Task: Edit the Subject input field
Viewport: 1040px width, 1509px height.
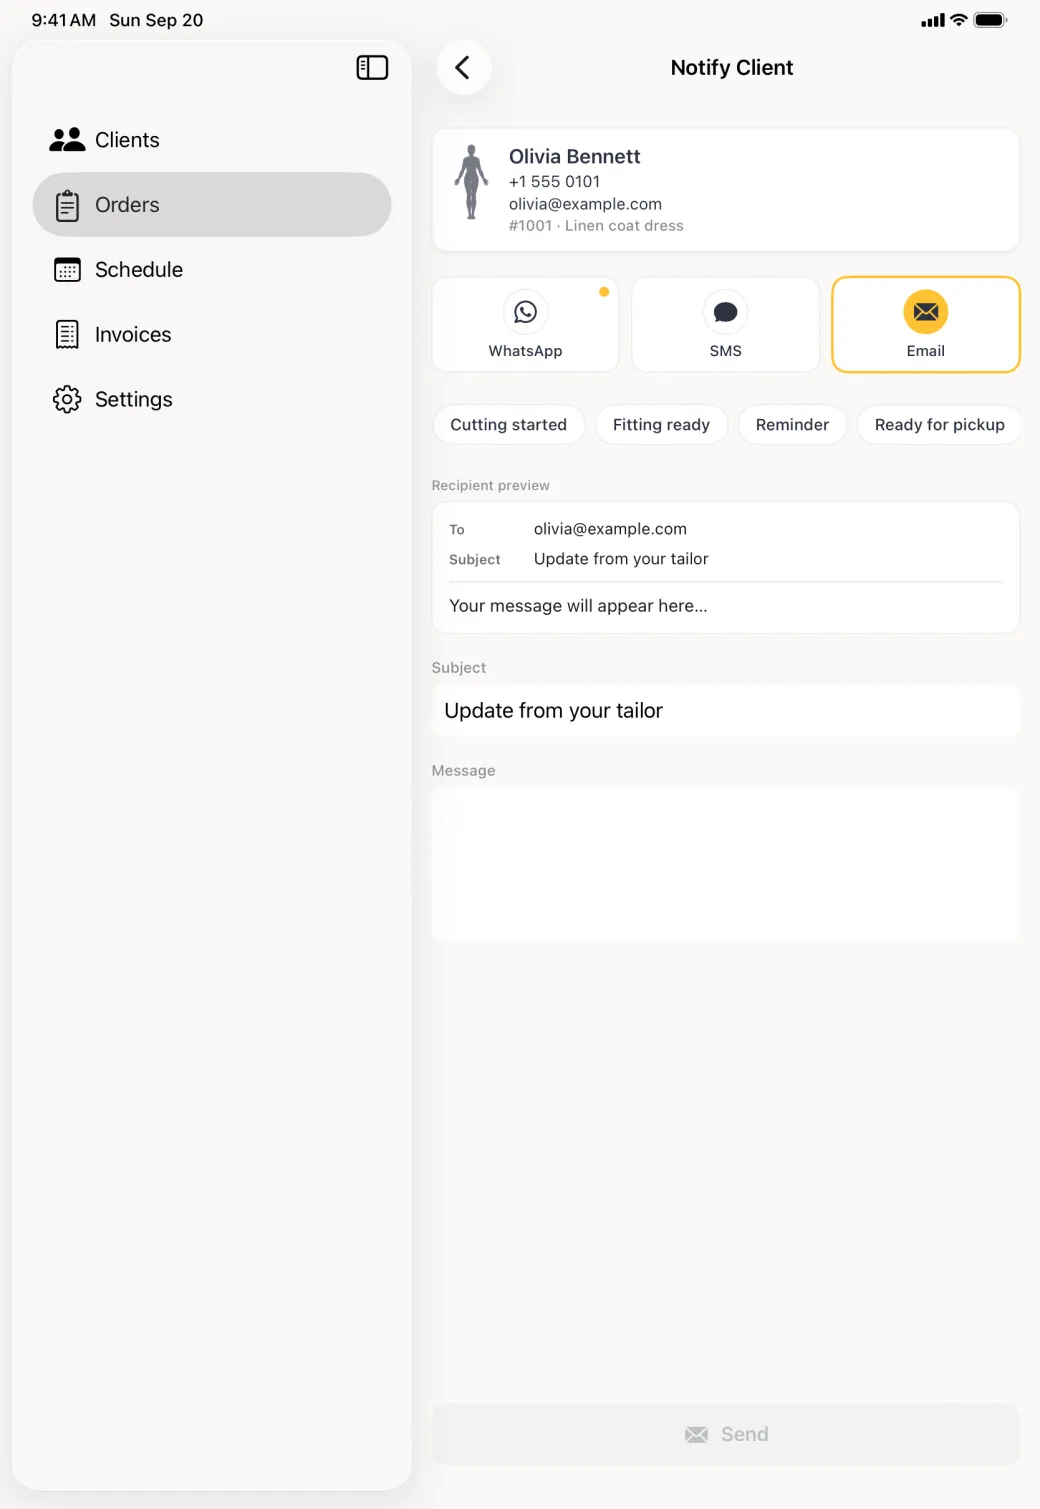Action: pyautogui.click(x=726, y=711)
